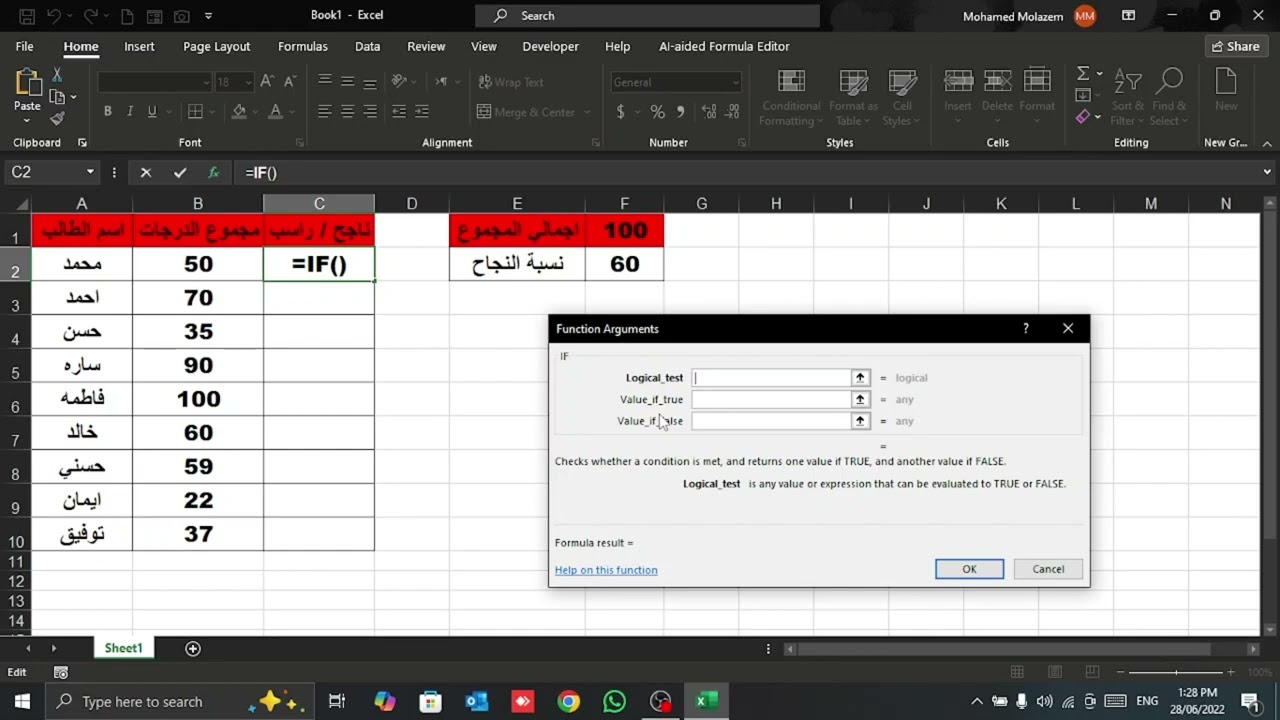Open Excel from the Windows taskbar
The image size is (1280, 720).
[x=706, y=701]
